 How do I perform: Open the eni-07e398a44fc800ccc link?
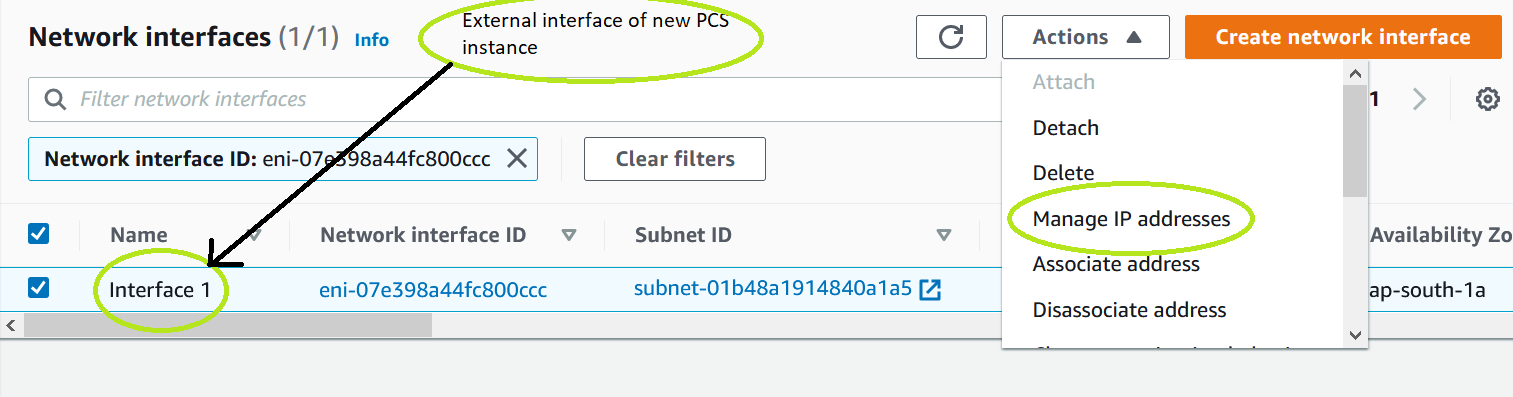[x=433, y=291]
